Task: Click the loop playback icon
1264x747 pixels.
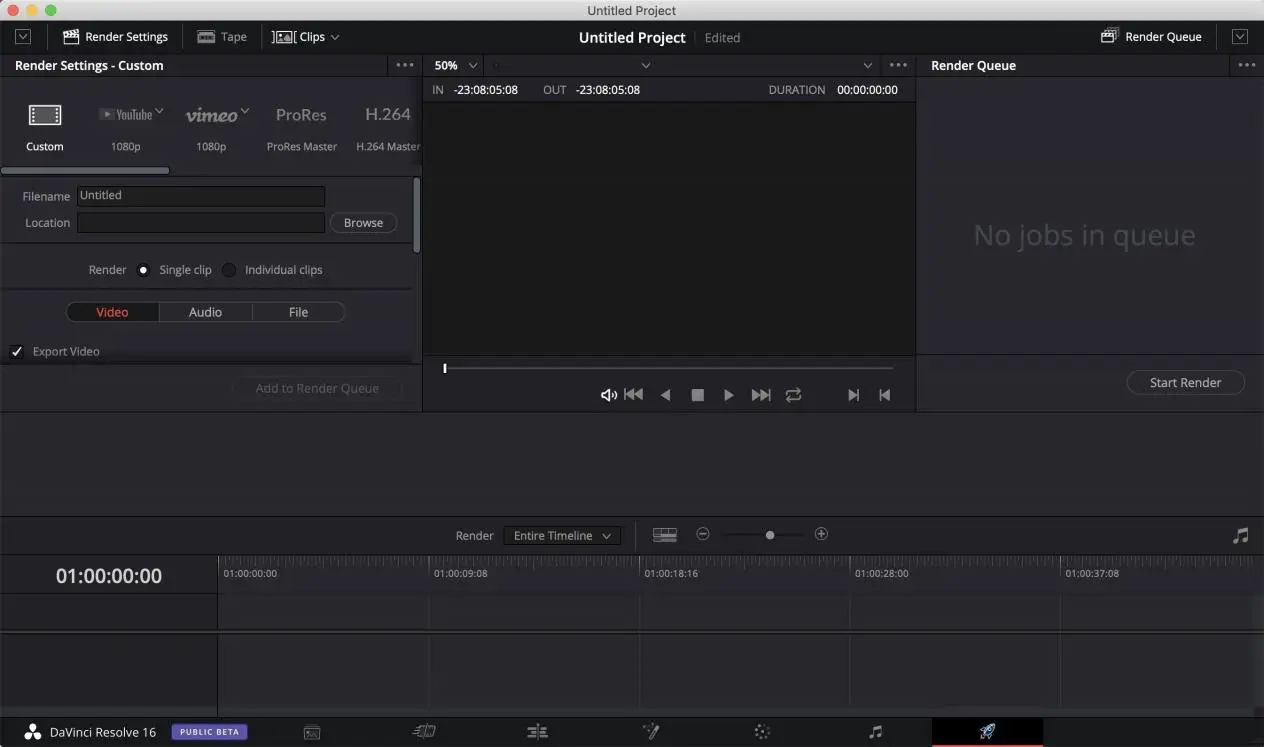Action: (793, 395)
